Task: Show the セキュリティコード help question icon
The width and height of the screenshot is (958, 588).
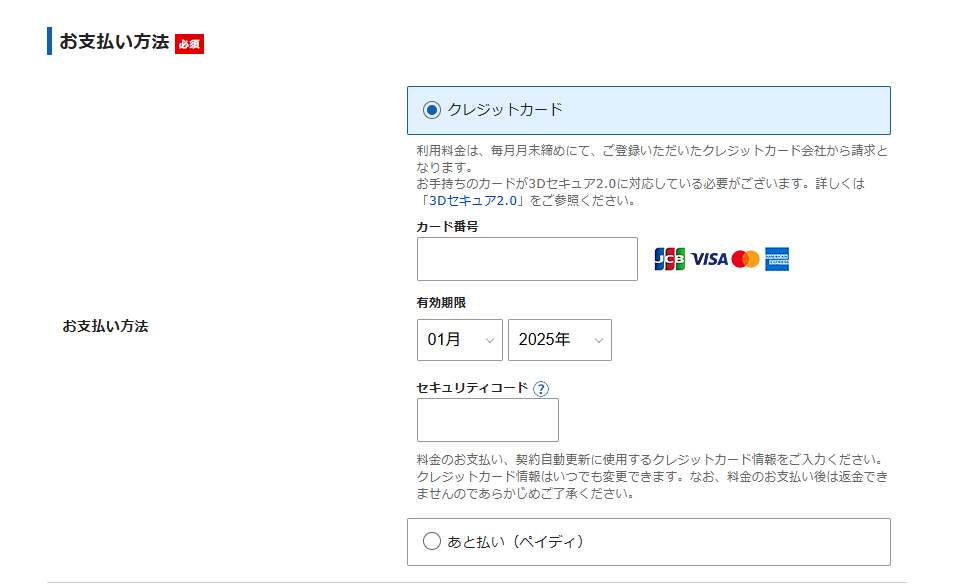Action: (541, 388)
